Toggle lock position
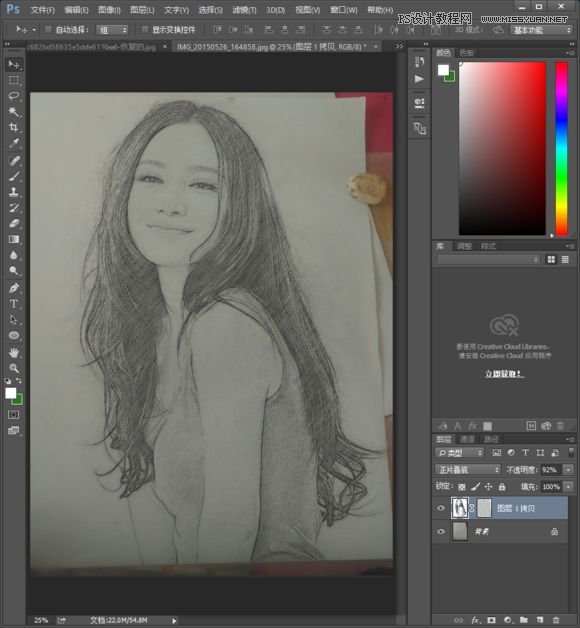This screenshot has width=580, height=628. pyautogui.click(x=488, y=487)
